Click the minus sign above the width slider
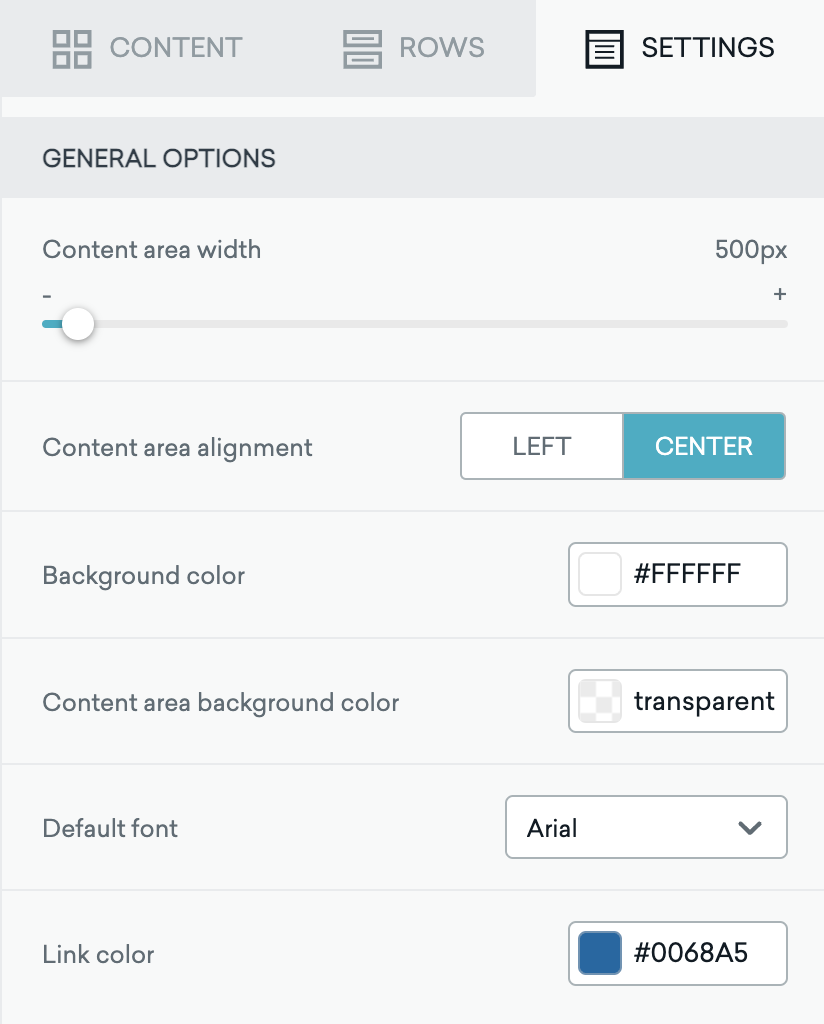This screenshot has height=1024, width=824. 46,296
